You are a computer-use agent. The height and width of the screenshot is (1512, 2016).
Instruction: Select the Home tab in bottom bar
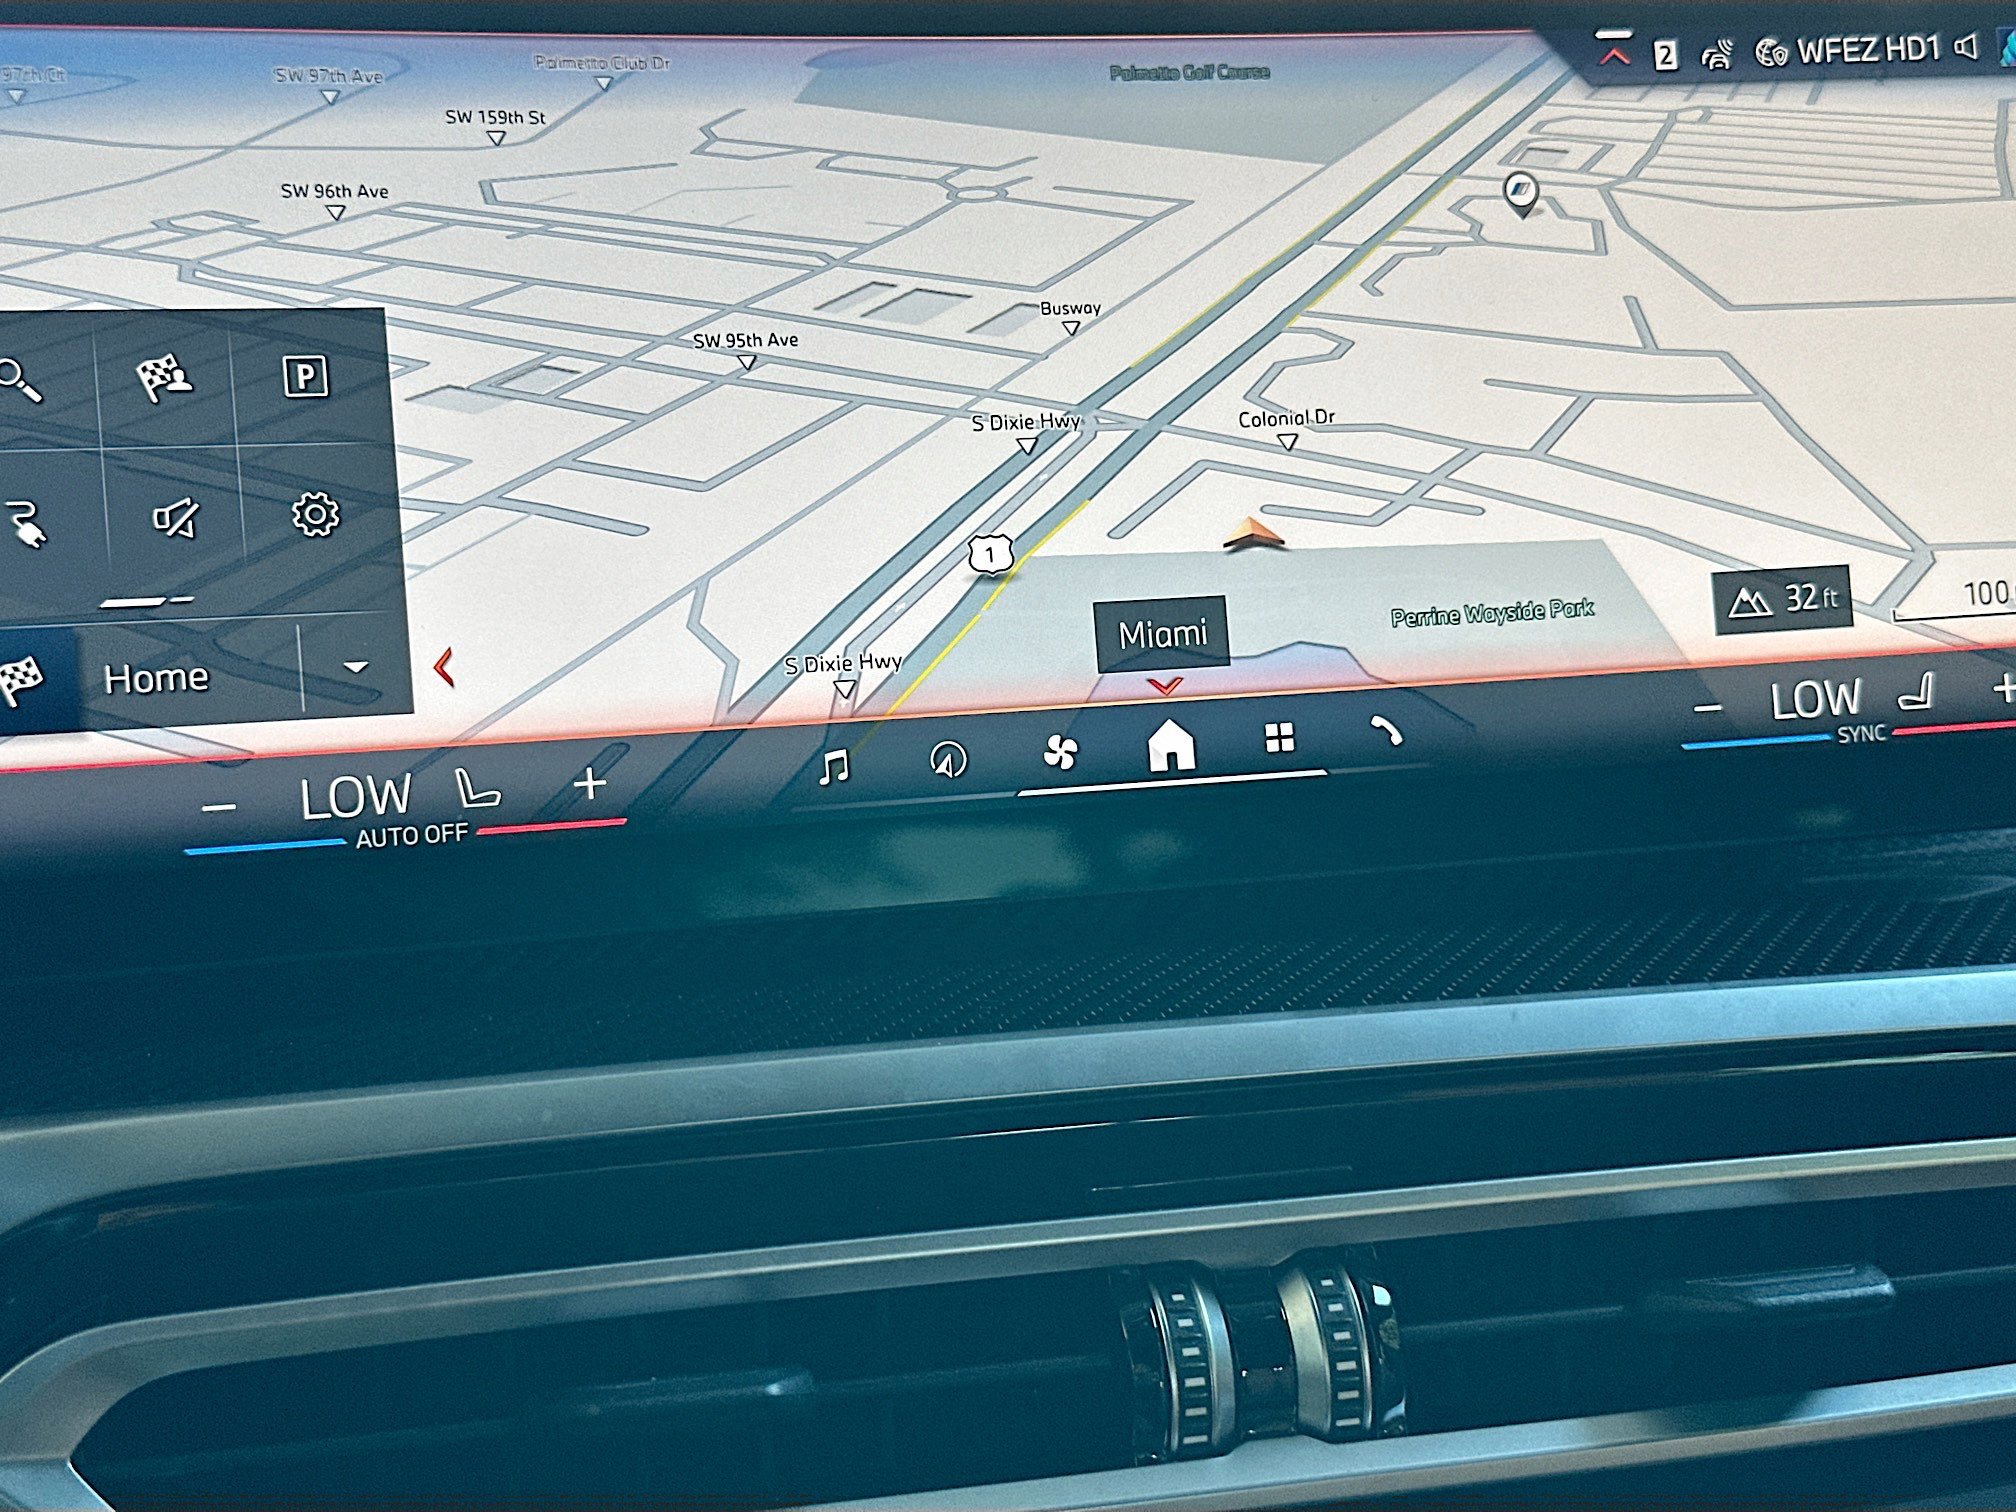pyautogui.click(x=1170, y=745)
